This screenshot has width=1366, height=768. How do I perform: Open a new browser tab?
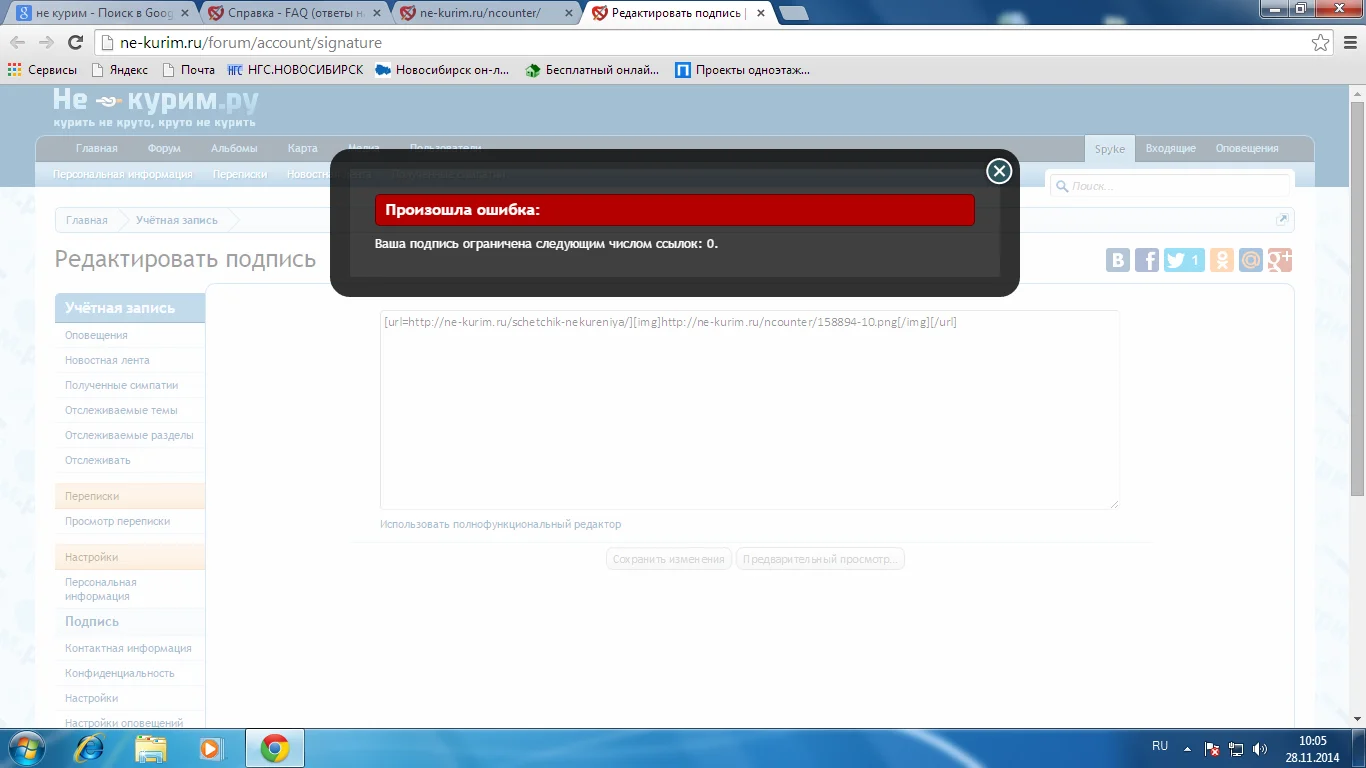794,14
